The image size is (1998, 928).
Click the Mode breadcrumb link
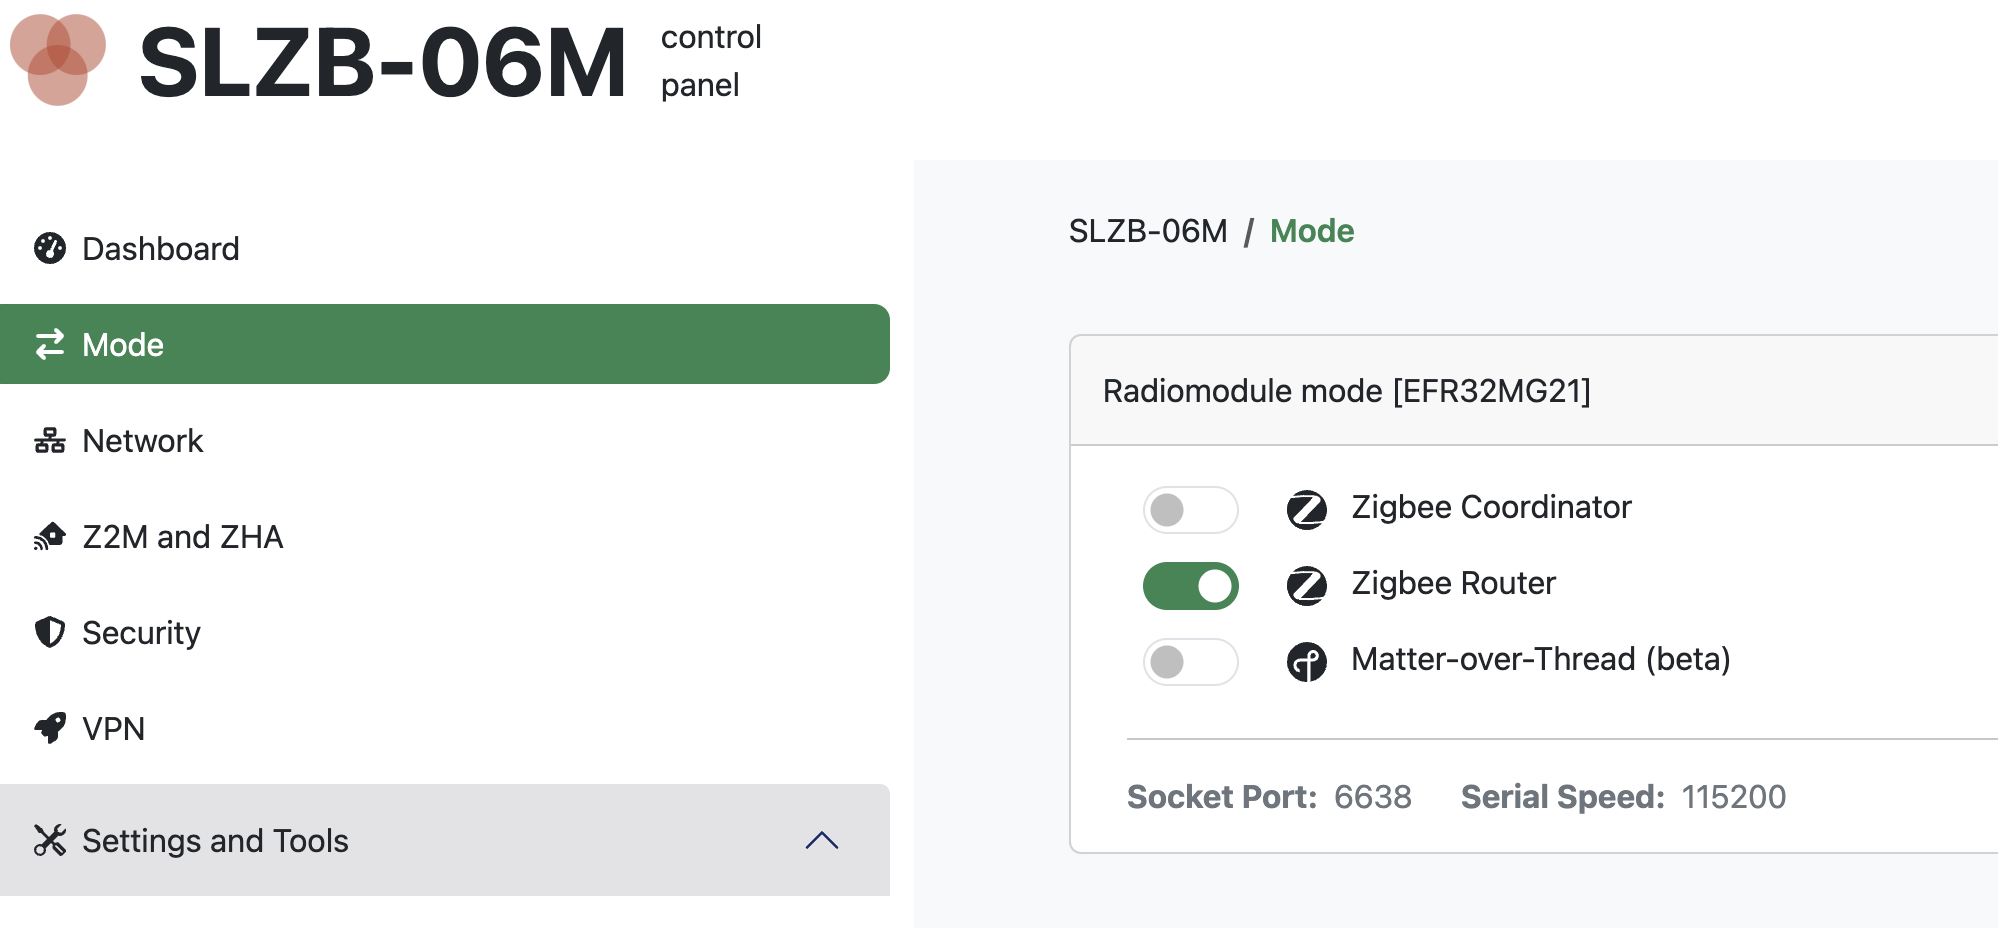coord(1311,231)
